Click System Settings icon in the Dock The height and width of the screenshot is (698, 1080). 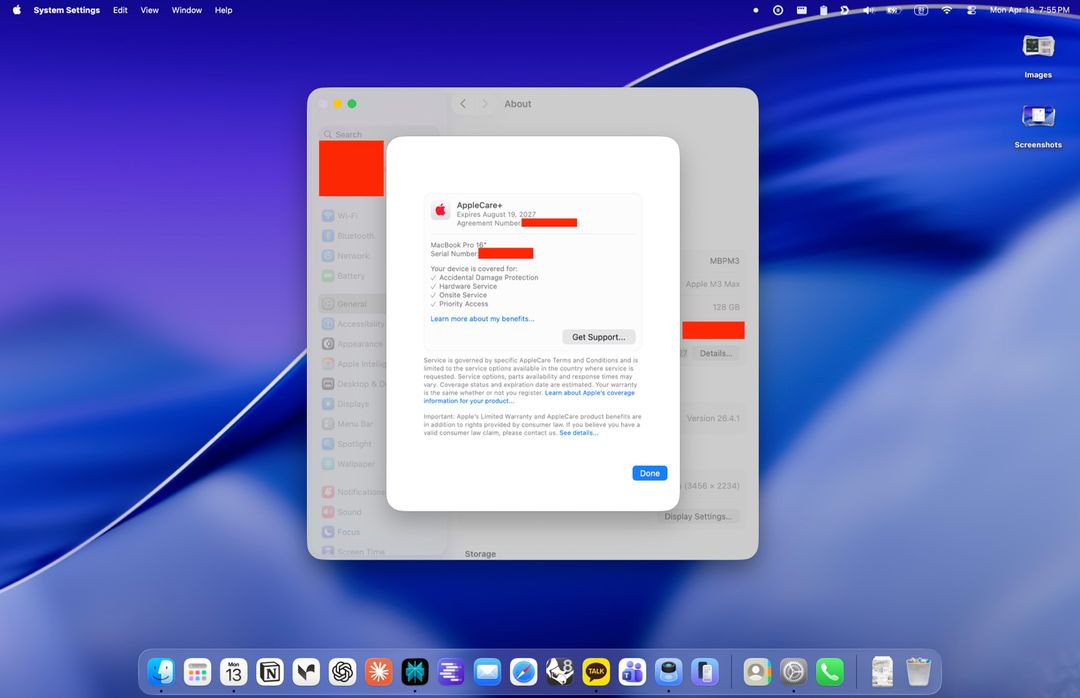coord(793,671)
